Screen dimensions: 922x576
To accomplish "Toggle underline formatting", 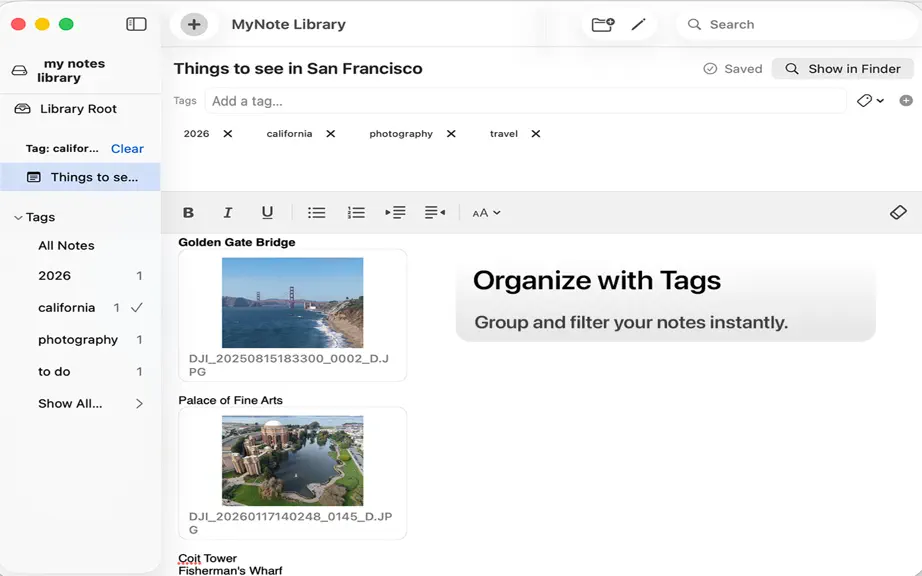I will pyautogui.click(x=267, y=213).
